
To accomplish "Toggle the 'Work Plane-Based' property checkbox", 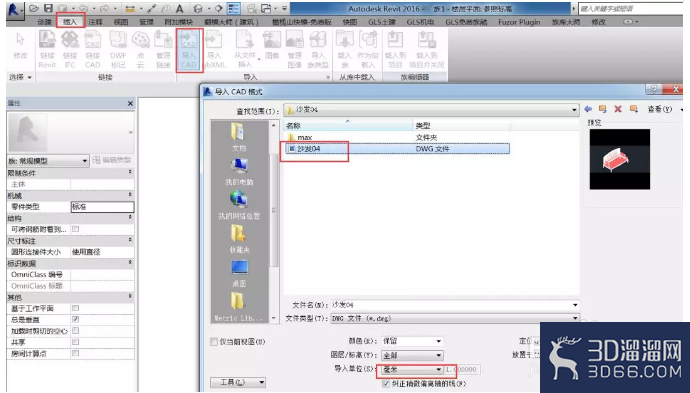I will (76, 308).
